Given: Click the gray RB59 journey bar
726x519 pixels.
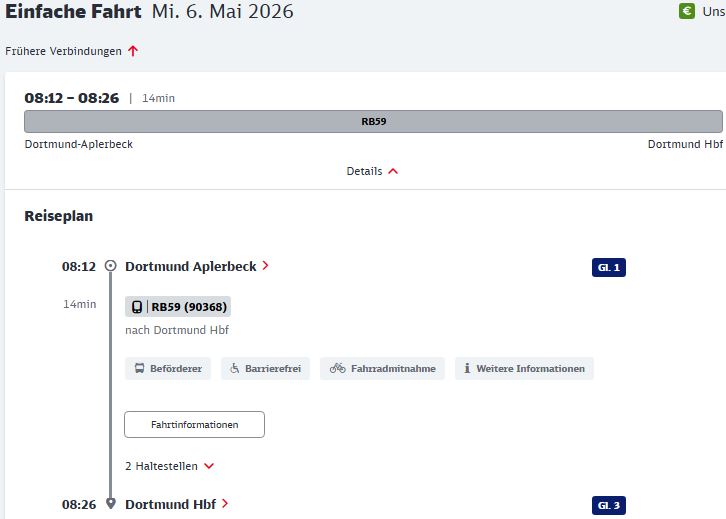Looking at the screenshot, I should point(373,122).
